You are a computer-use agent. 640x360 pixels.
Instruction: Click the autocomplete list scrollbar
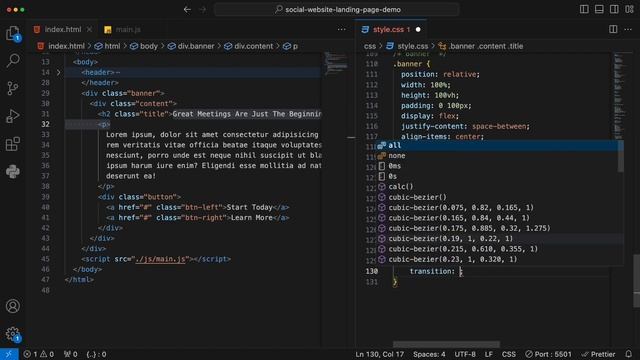tap(621, 156)
